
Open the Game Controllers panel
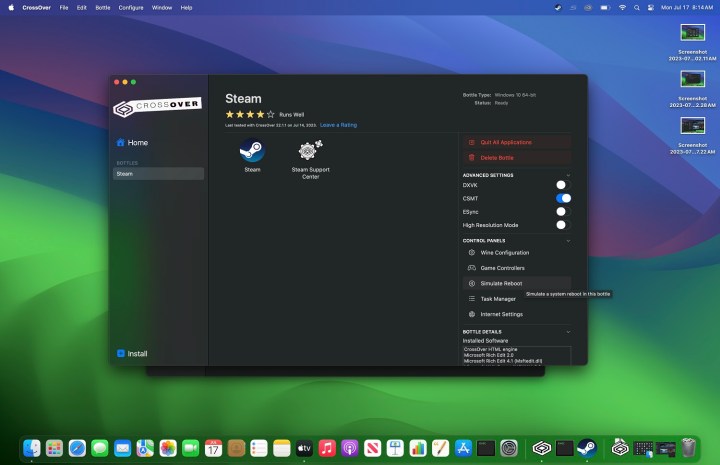[517, 268]
